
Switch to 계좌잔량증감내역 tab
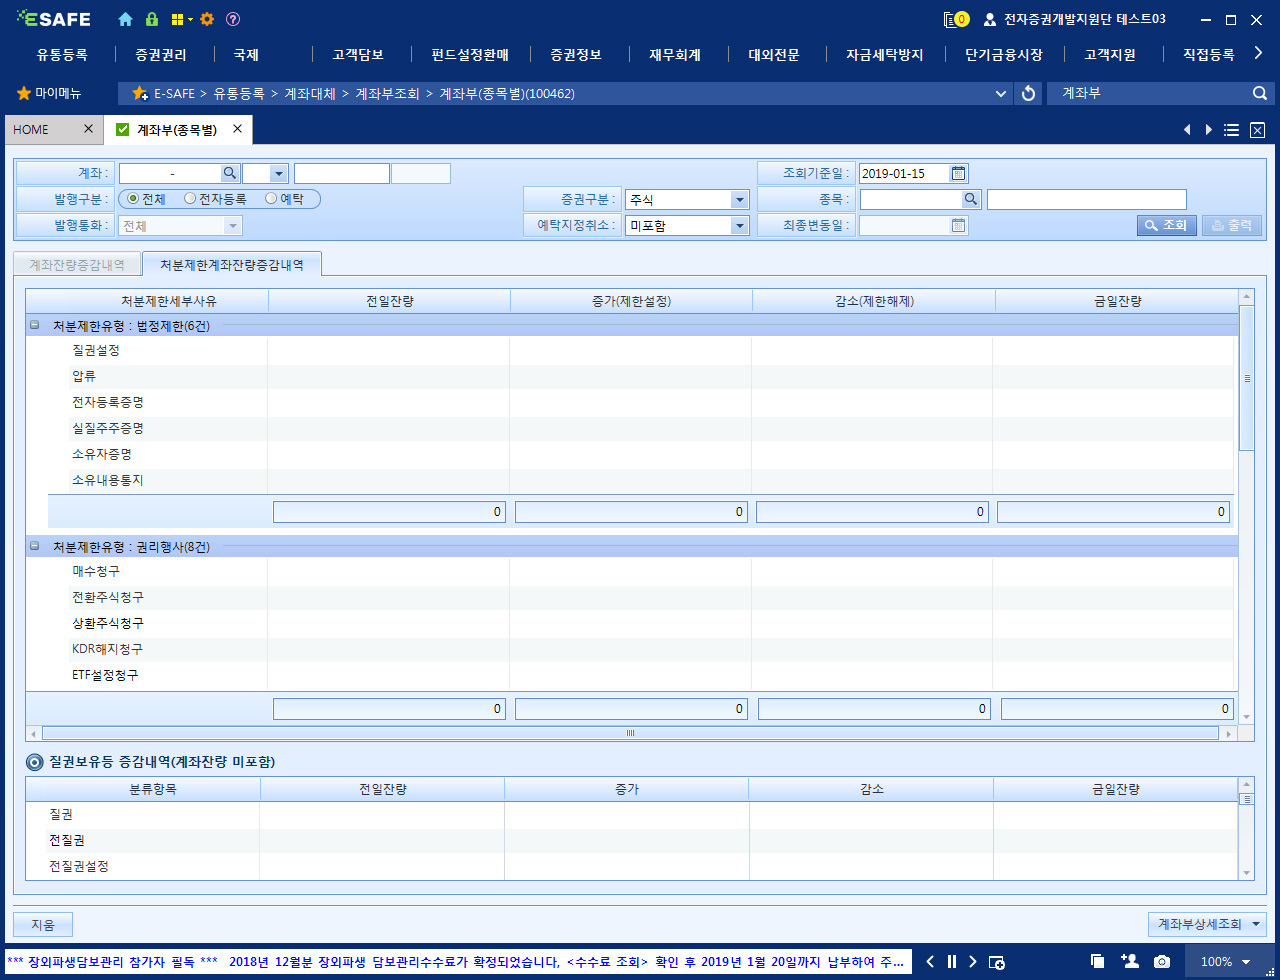click(x=77, y=265)
